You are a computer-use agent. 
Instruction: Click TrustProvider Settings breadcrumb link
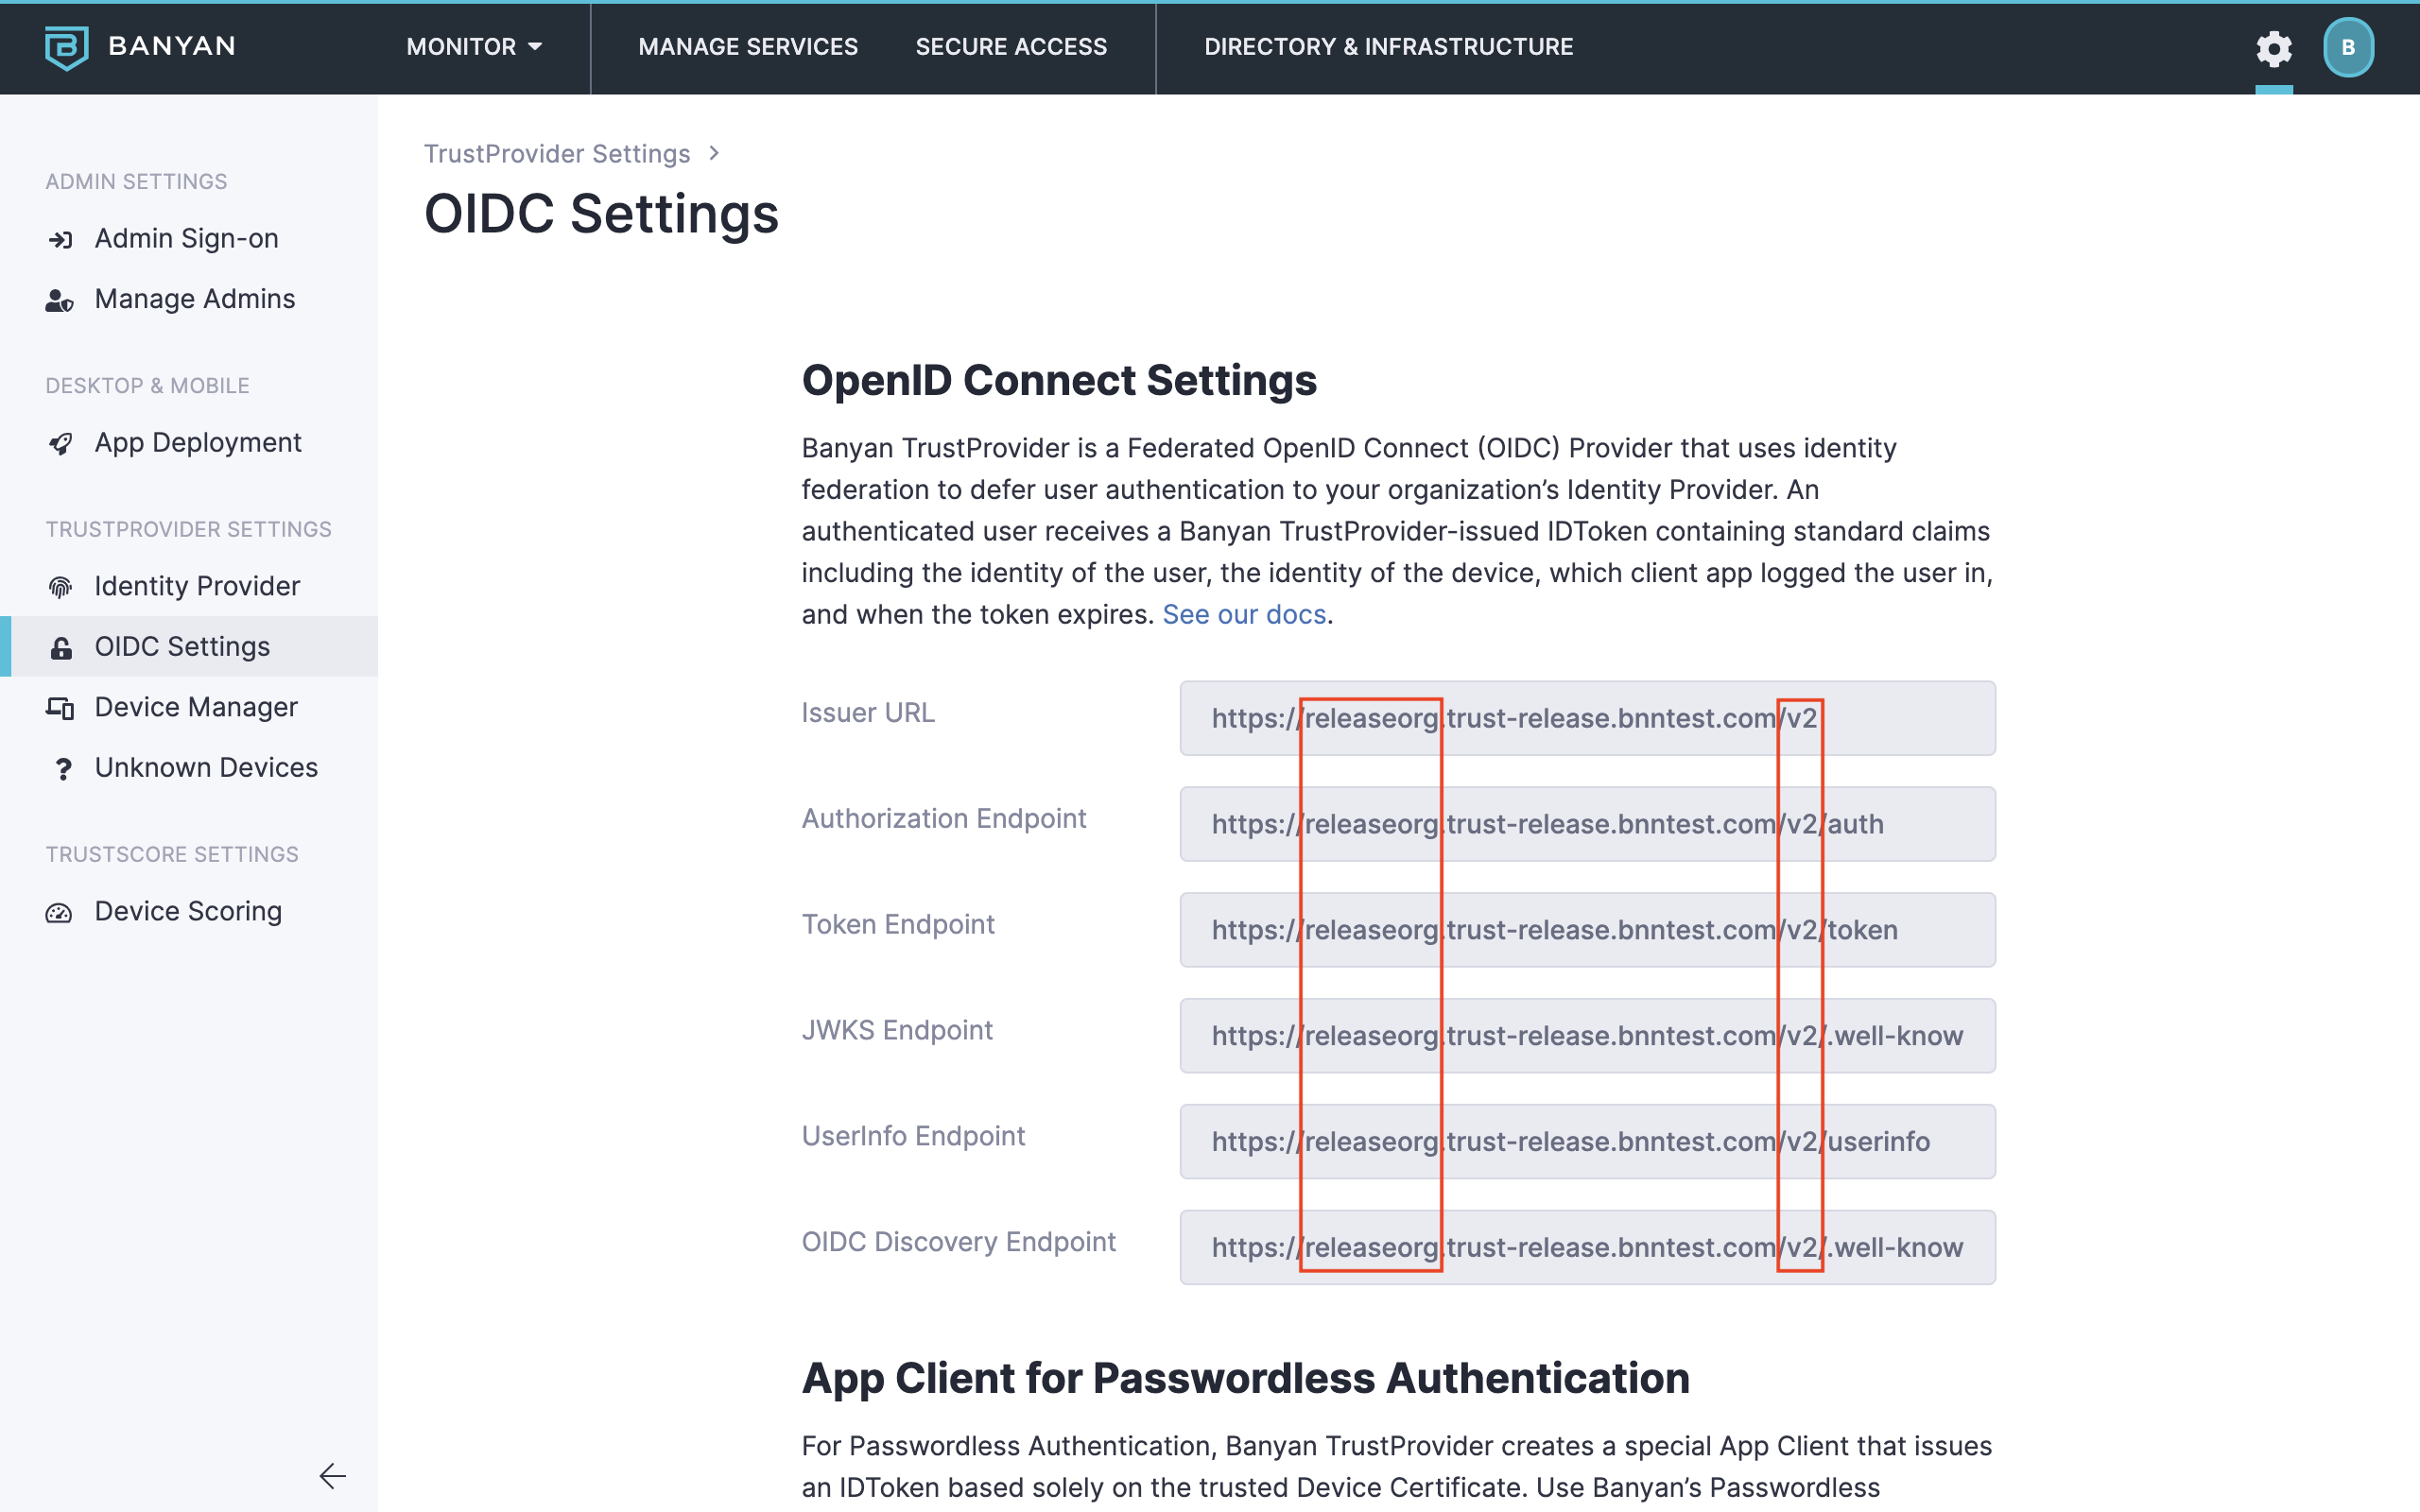point(557,154)
